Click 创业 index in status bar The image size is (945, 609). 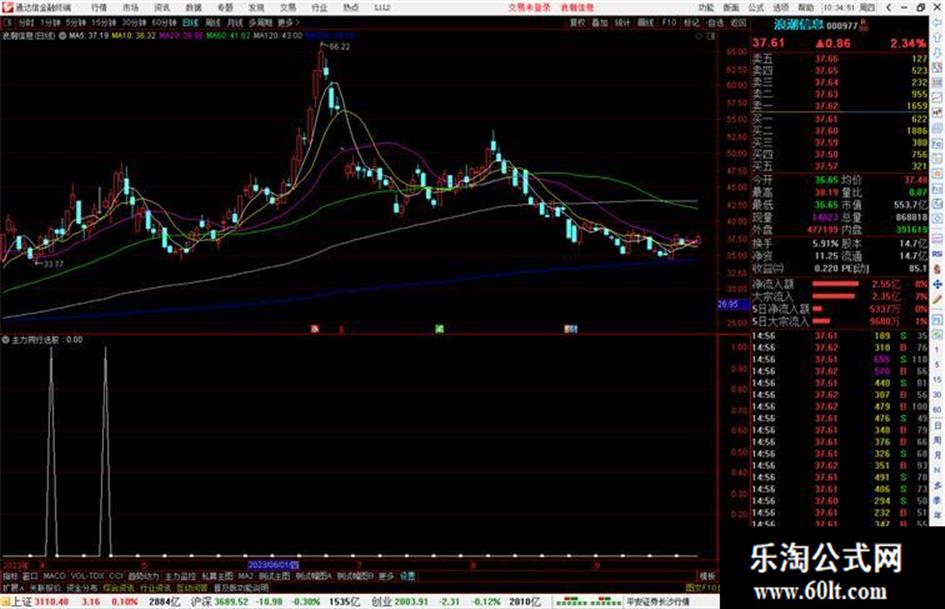(381, 602)
